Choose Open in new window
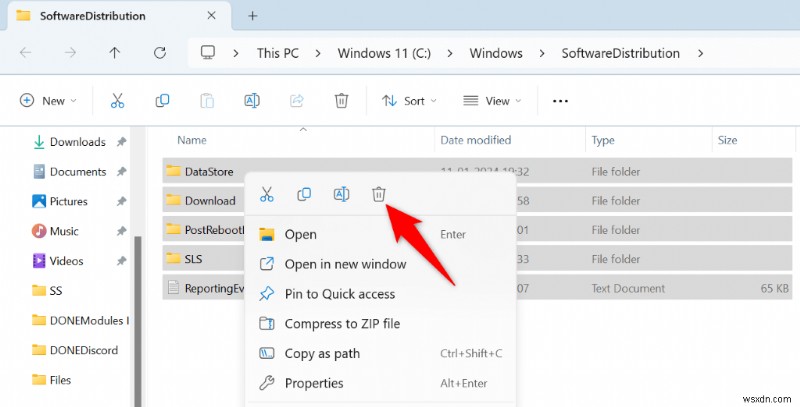 (381, 264)
